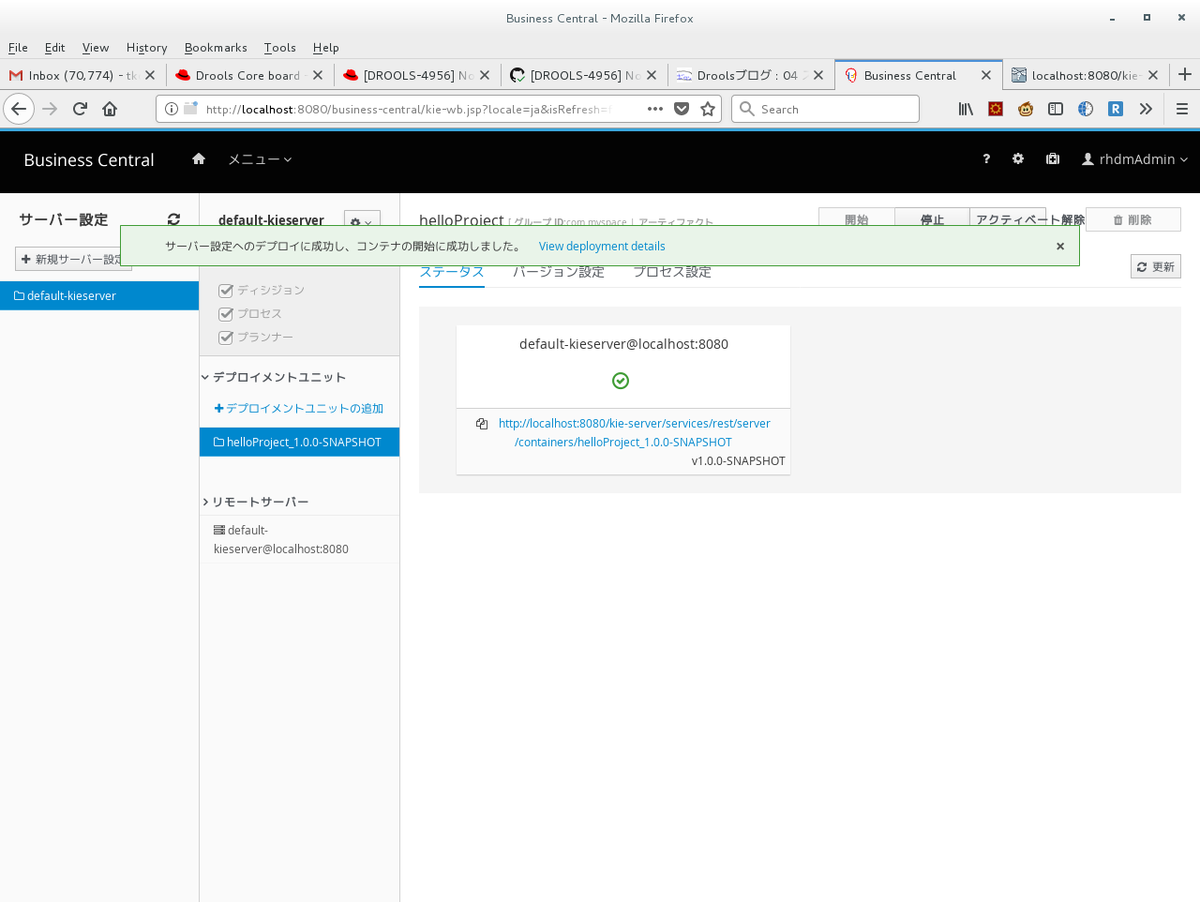Click the site information icon in address bar
Screen dimensions: 1200x902
pyautogui.click(x=171, y=109)
